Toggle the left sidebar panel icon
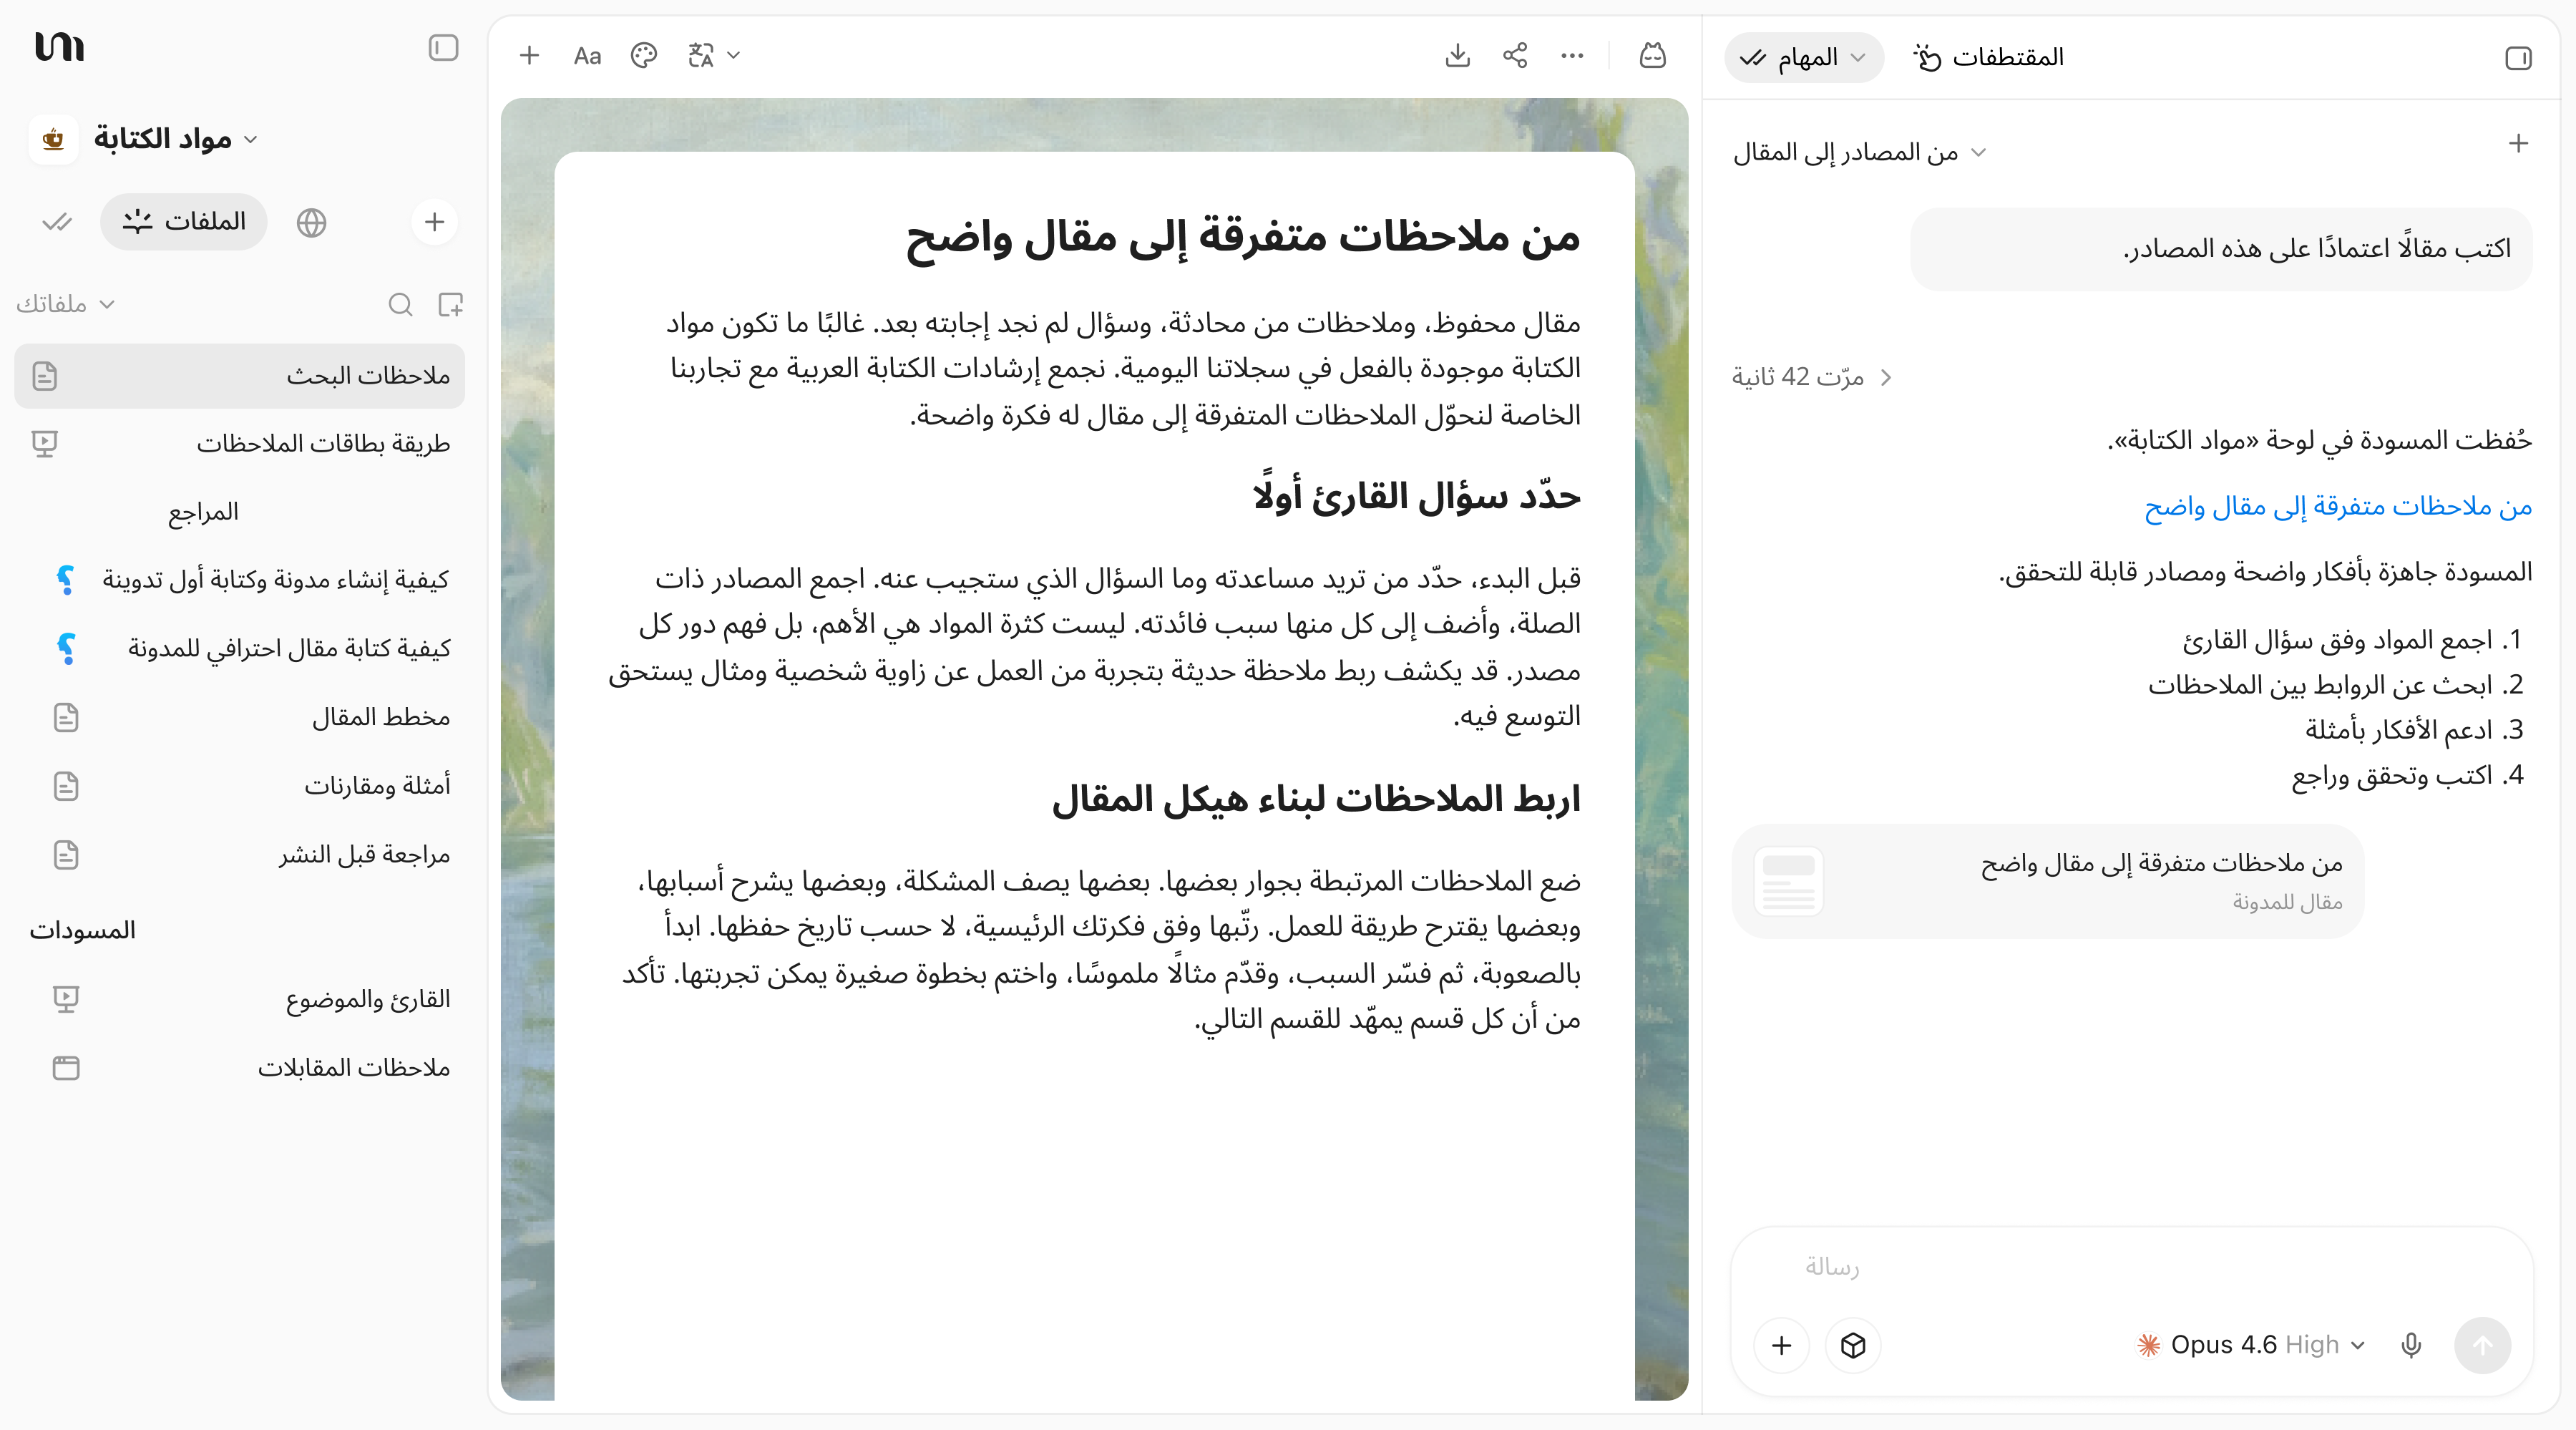Image resolution: width=2576 pixels, height=1430 pixels. (x=443, y=48)
